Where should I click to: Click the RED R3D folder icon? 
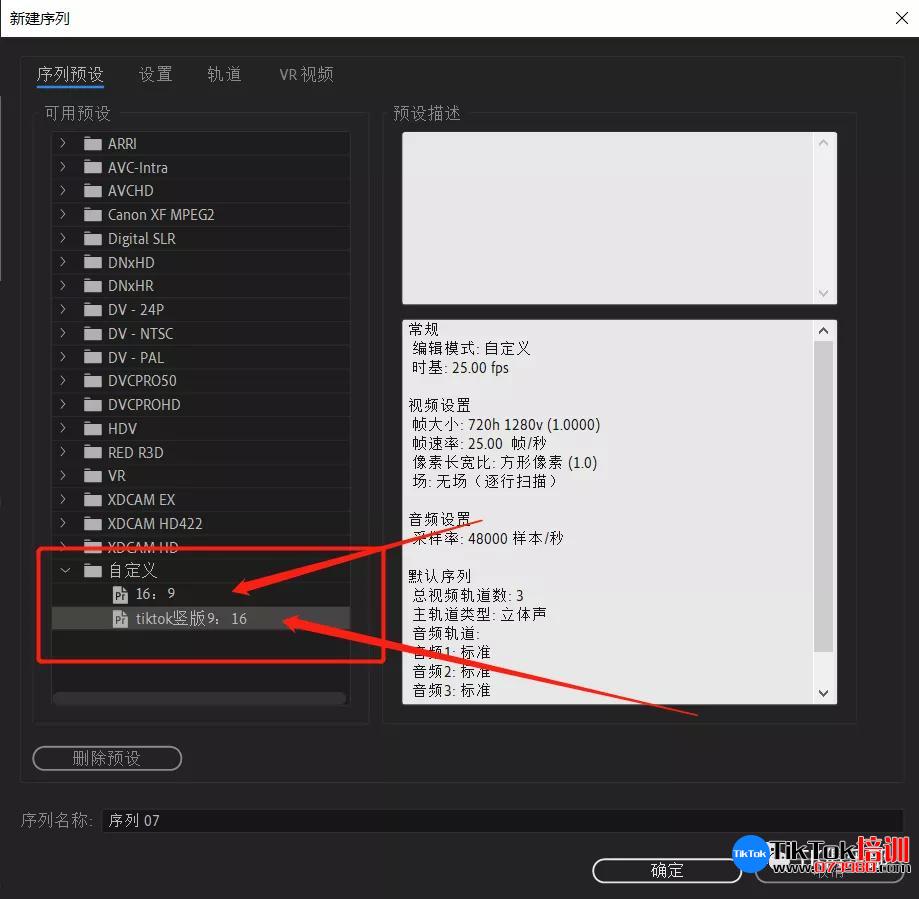93,452
